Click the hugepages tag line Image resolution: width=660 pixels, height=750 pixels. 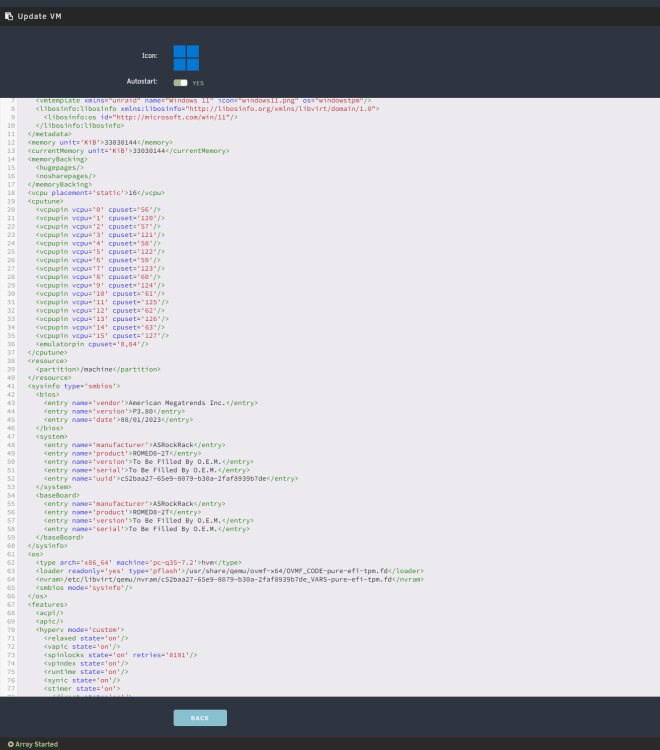pos(60,167)
